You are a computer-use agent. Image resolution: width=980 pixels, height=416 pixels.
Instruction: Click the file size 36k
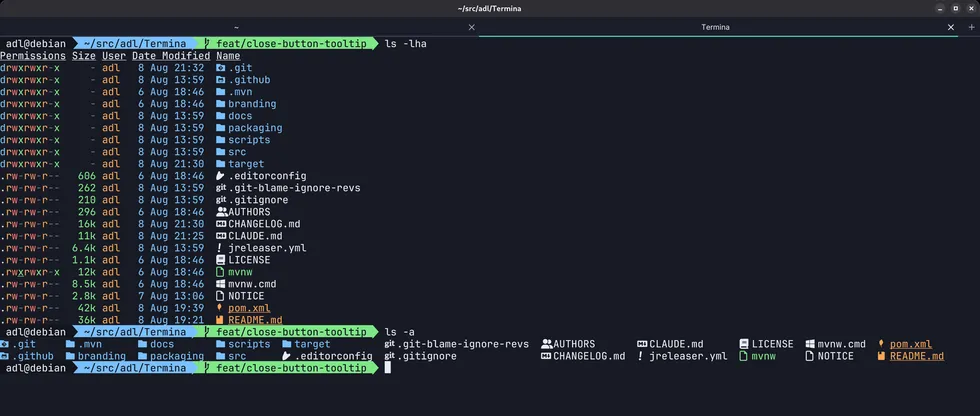pyautogui.click(x=87, y=320)
